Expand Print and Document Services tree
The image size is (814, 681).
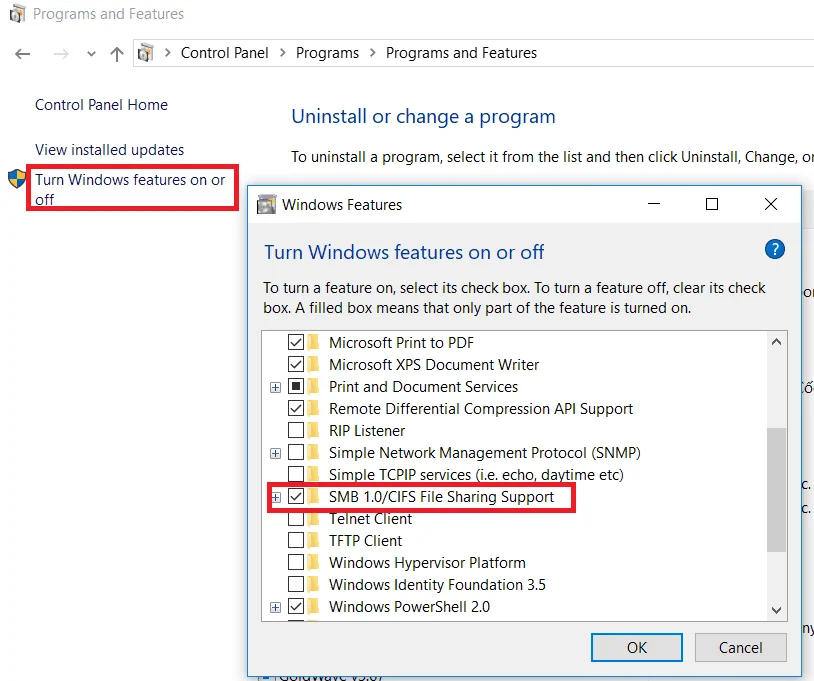tap(276, 387)
